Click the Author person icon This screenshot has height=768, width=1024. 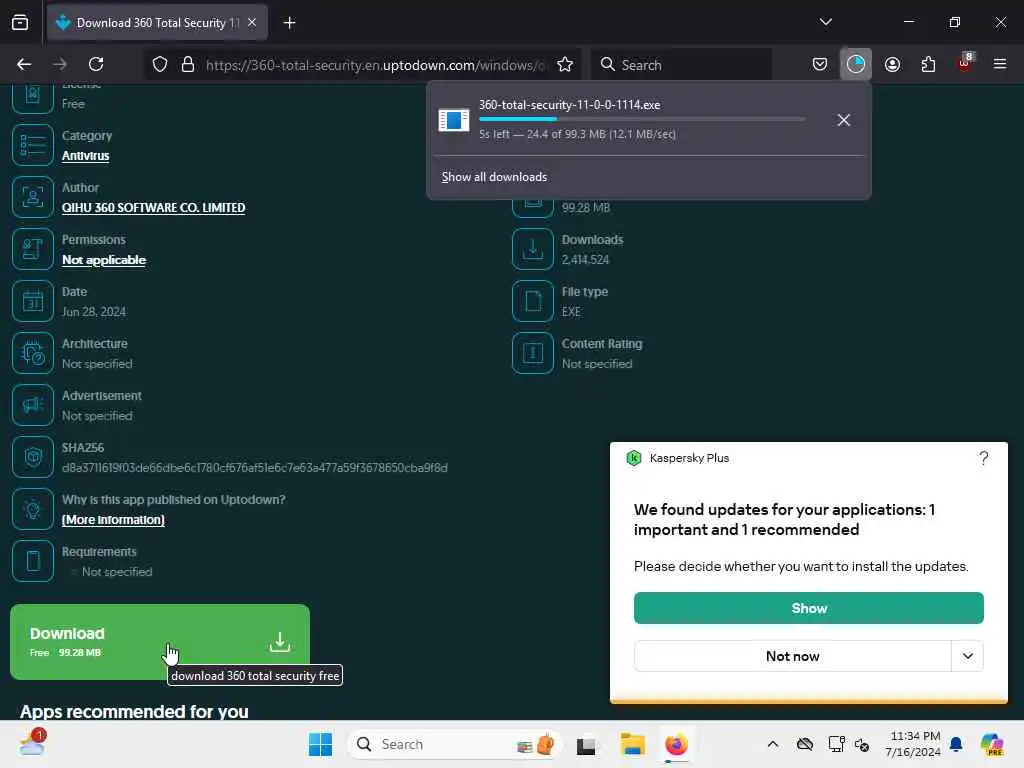pos(33,197)
